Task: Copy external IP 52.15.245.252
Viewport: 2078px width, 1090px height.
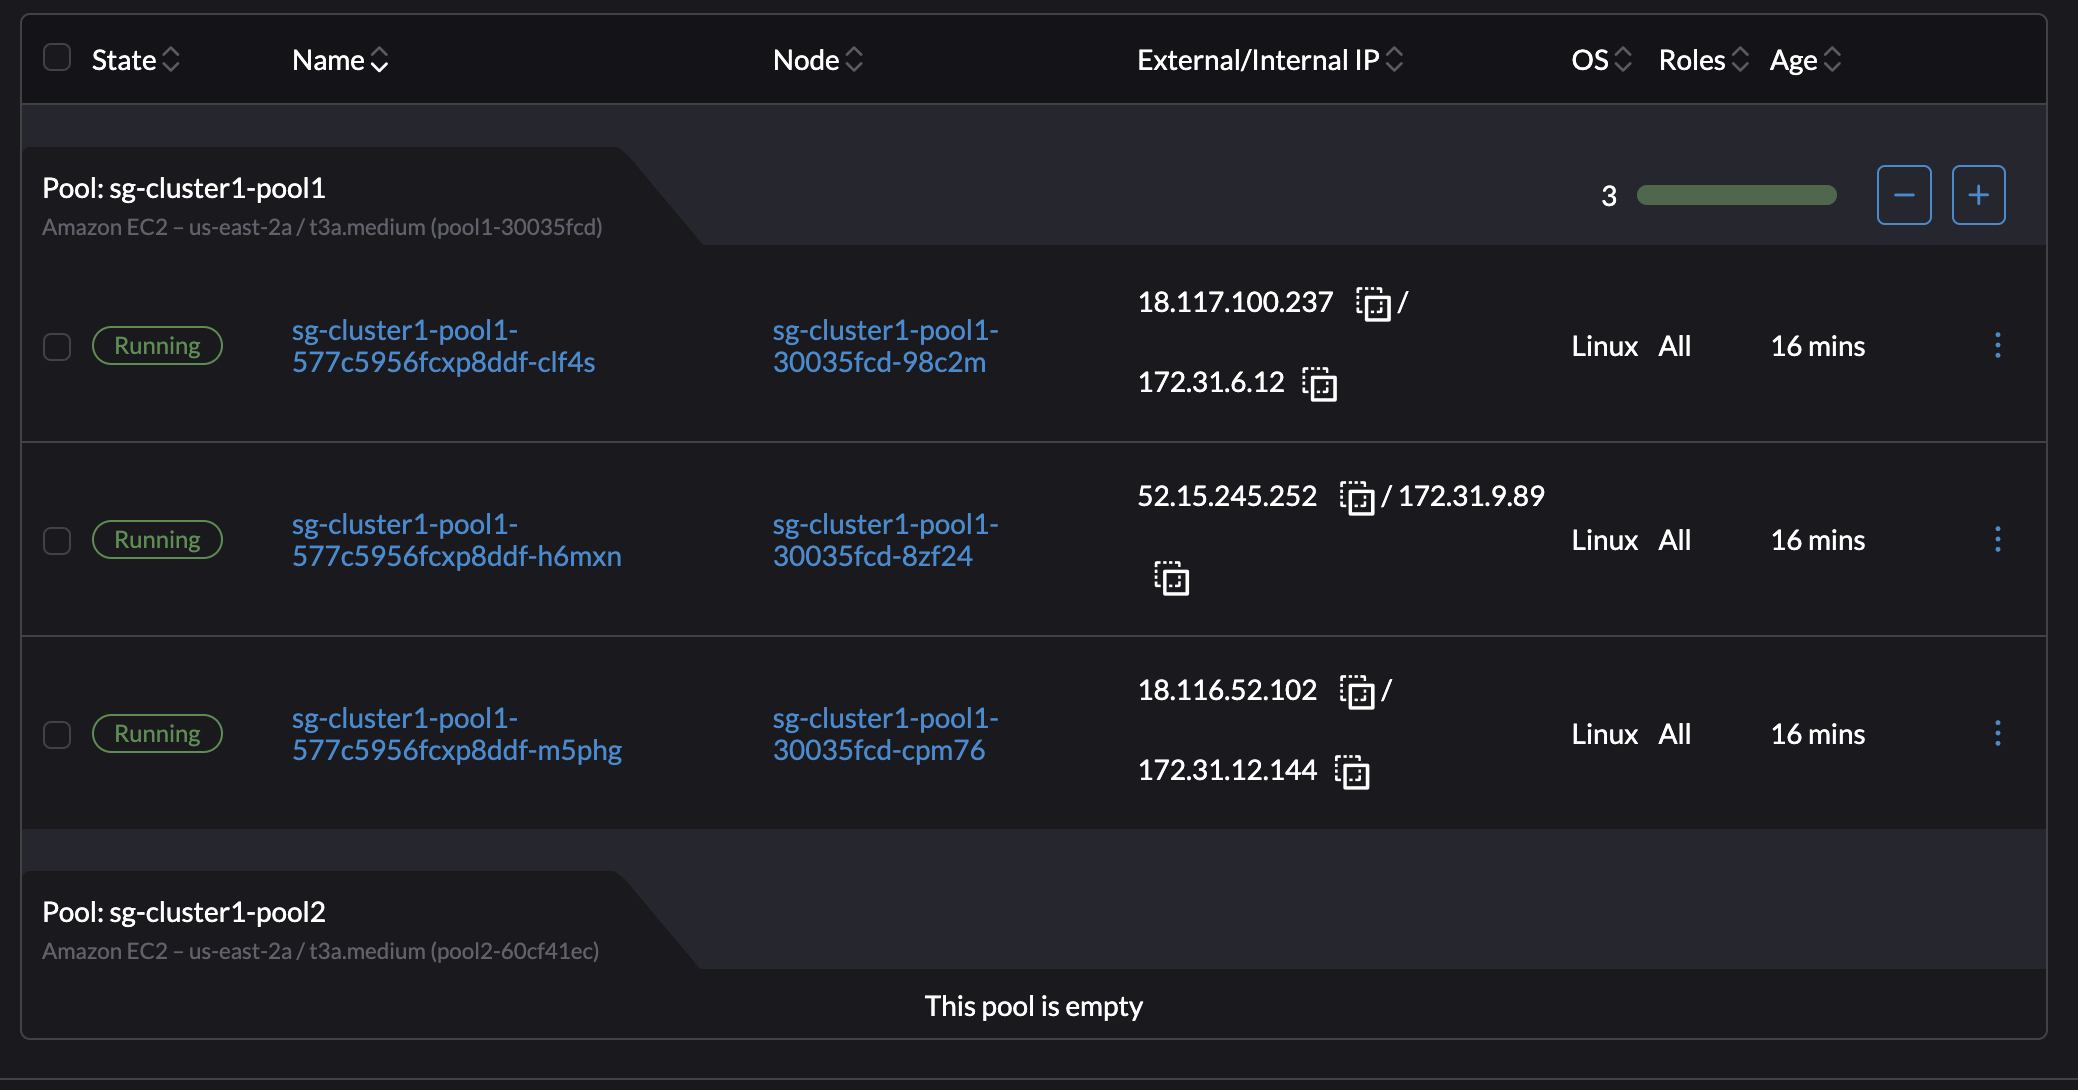Action: click(x=1358, y=498)
